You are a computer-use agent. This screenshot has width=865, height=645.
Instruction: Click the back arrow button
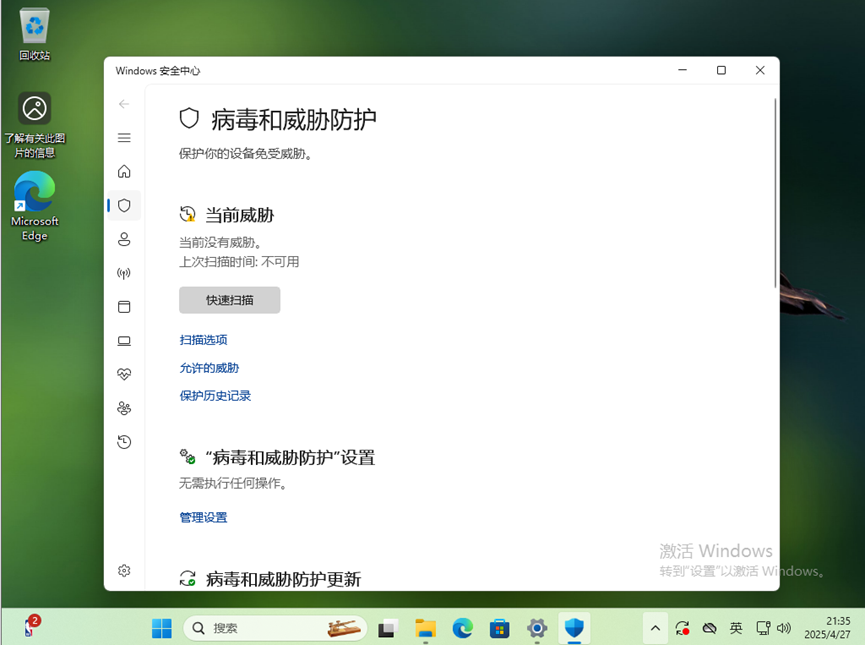coord(124,104)
